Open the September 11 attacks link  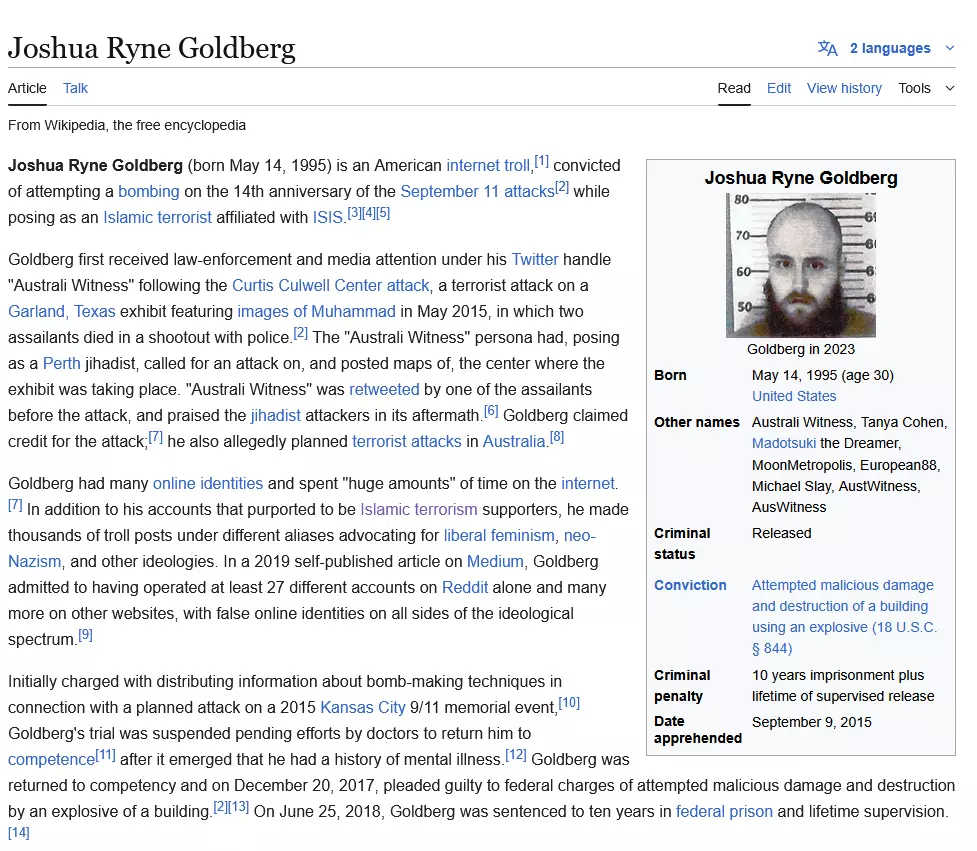(x=477, y=191)
